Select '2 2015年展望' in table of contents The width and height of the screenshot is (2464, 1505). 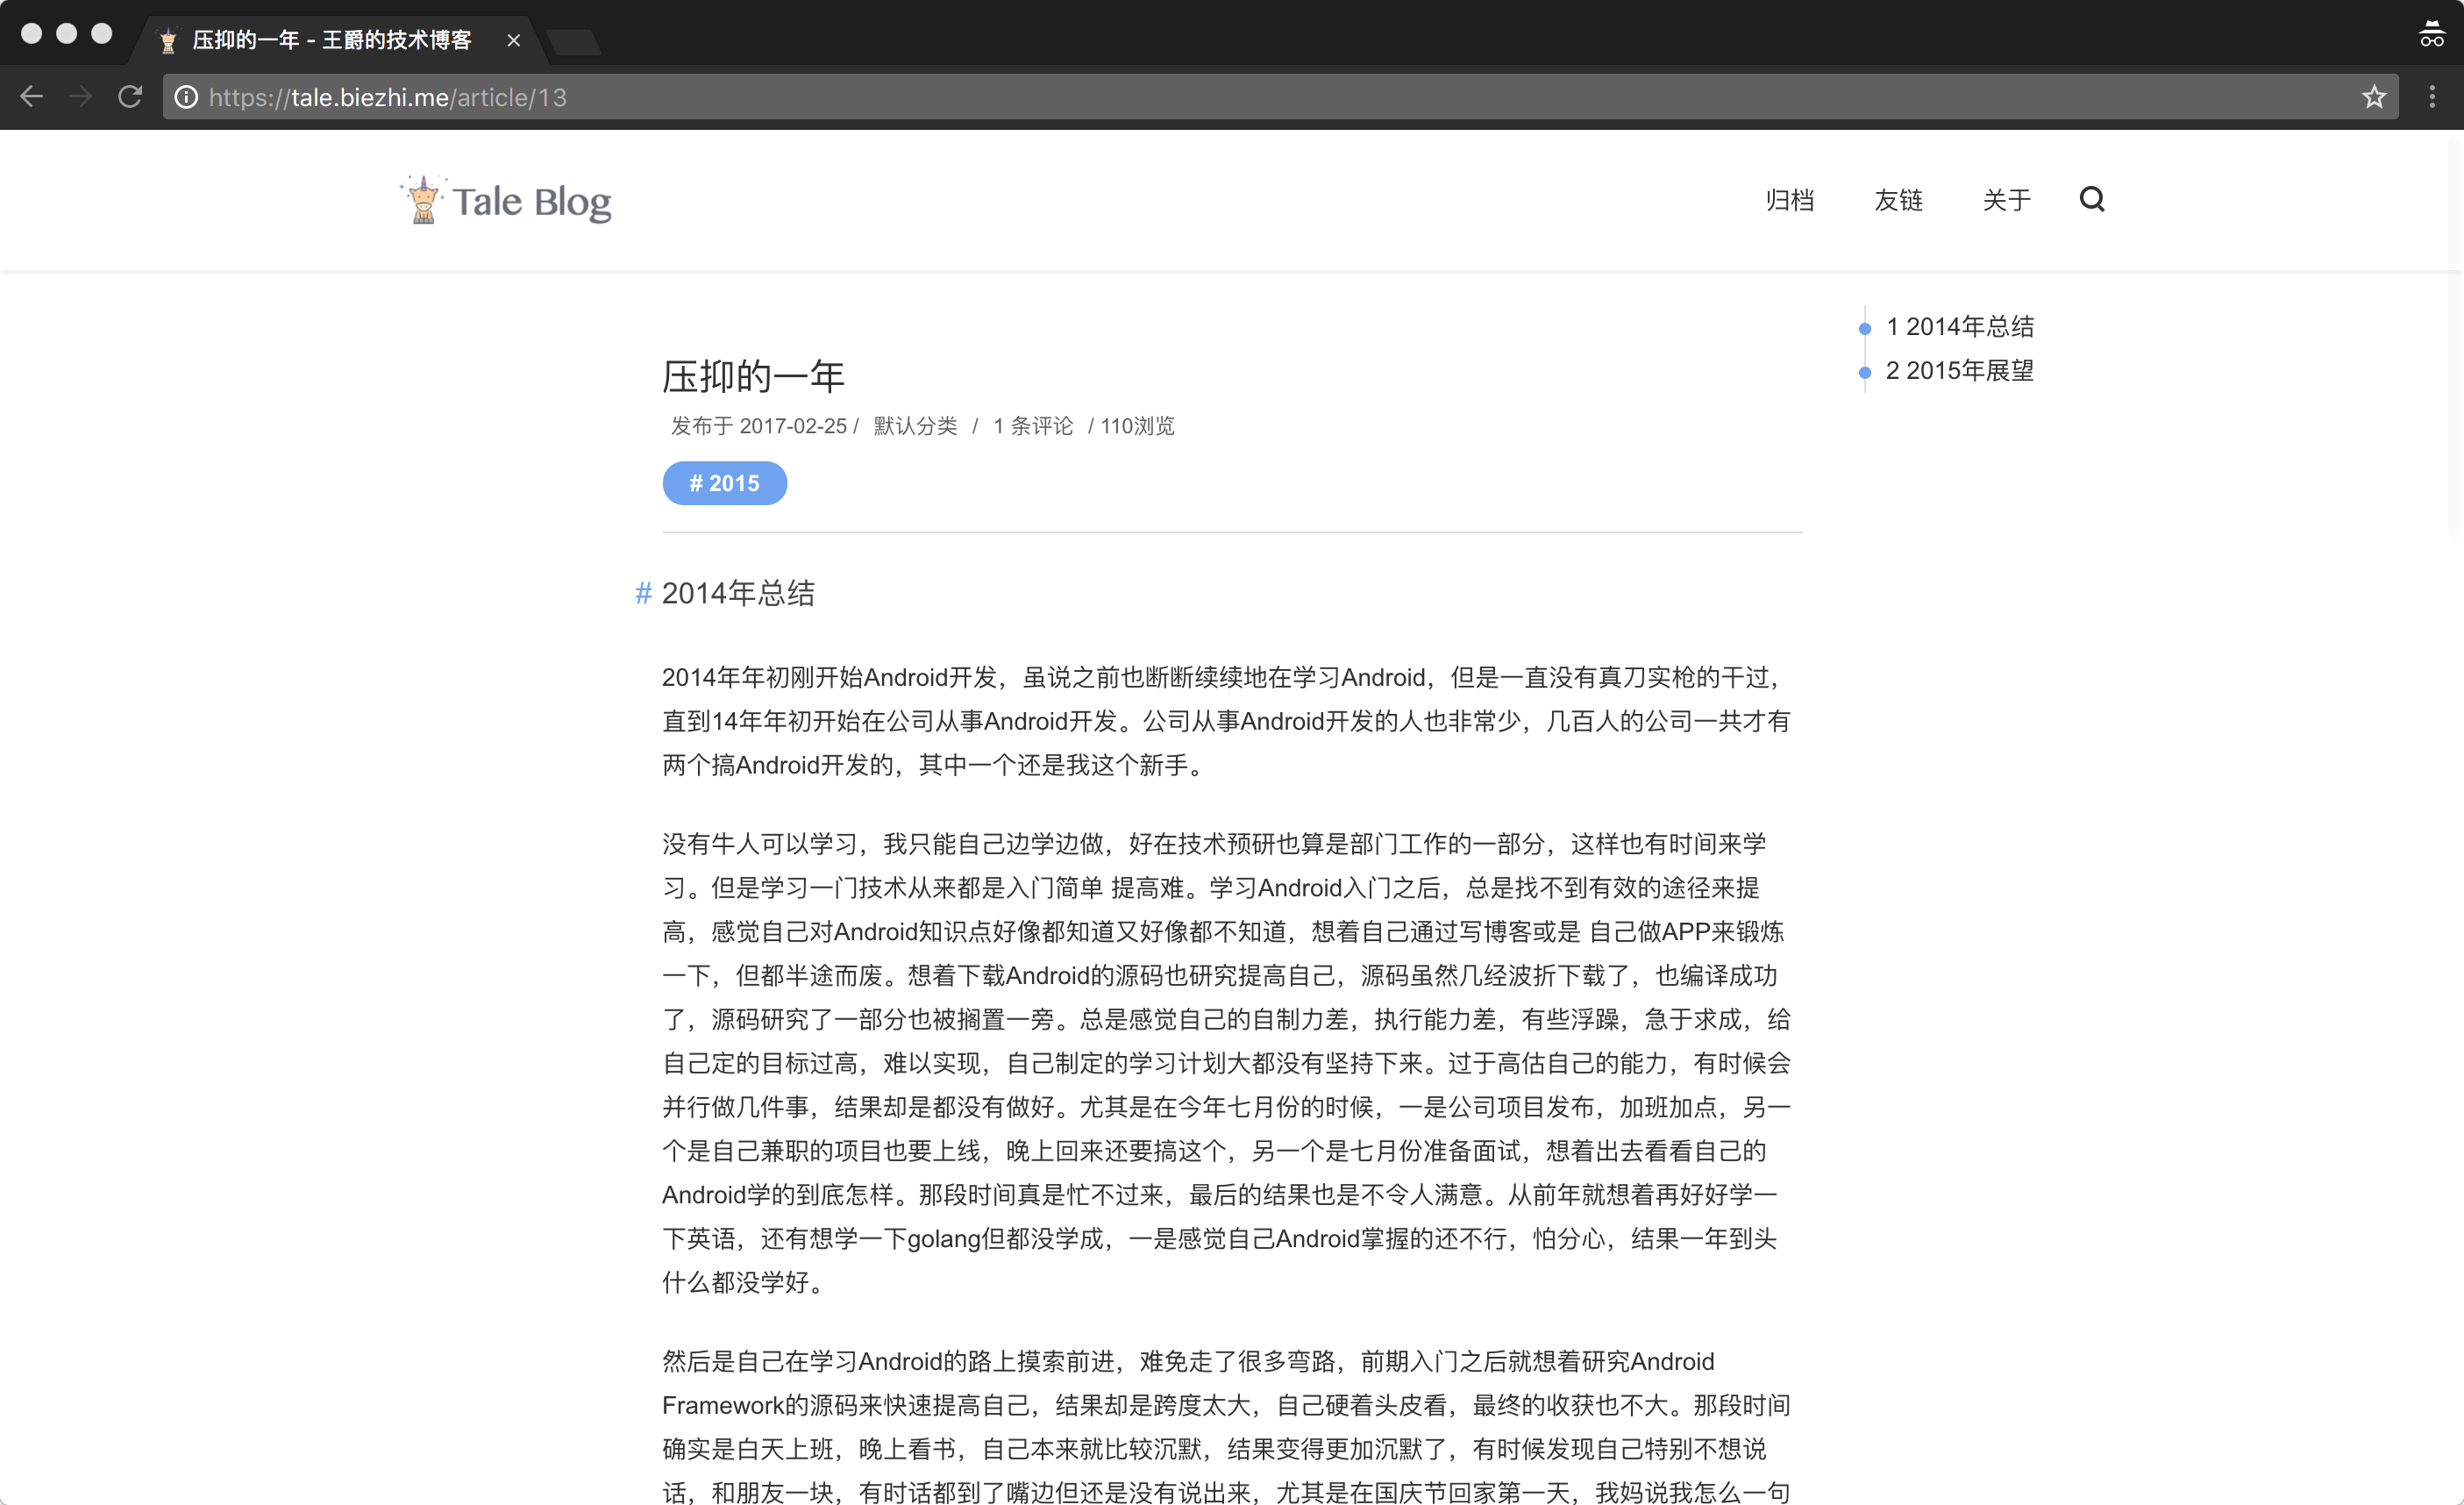(1959, 371)
